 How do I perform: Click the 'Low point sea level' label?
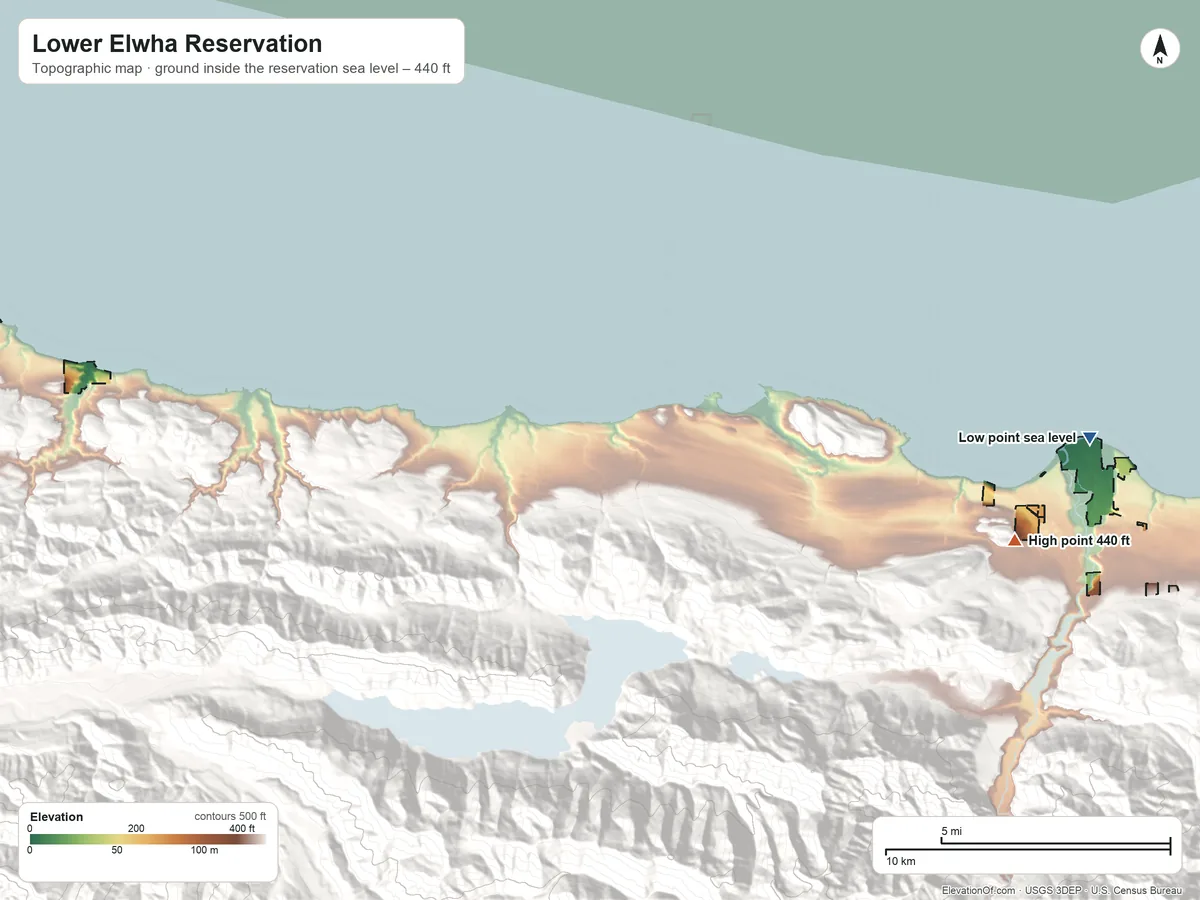(x=1017, y=437)
